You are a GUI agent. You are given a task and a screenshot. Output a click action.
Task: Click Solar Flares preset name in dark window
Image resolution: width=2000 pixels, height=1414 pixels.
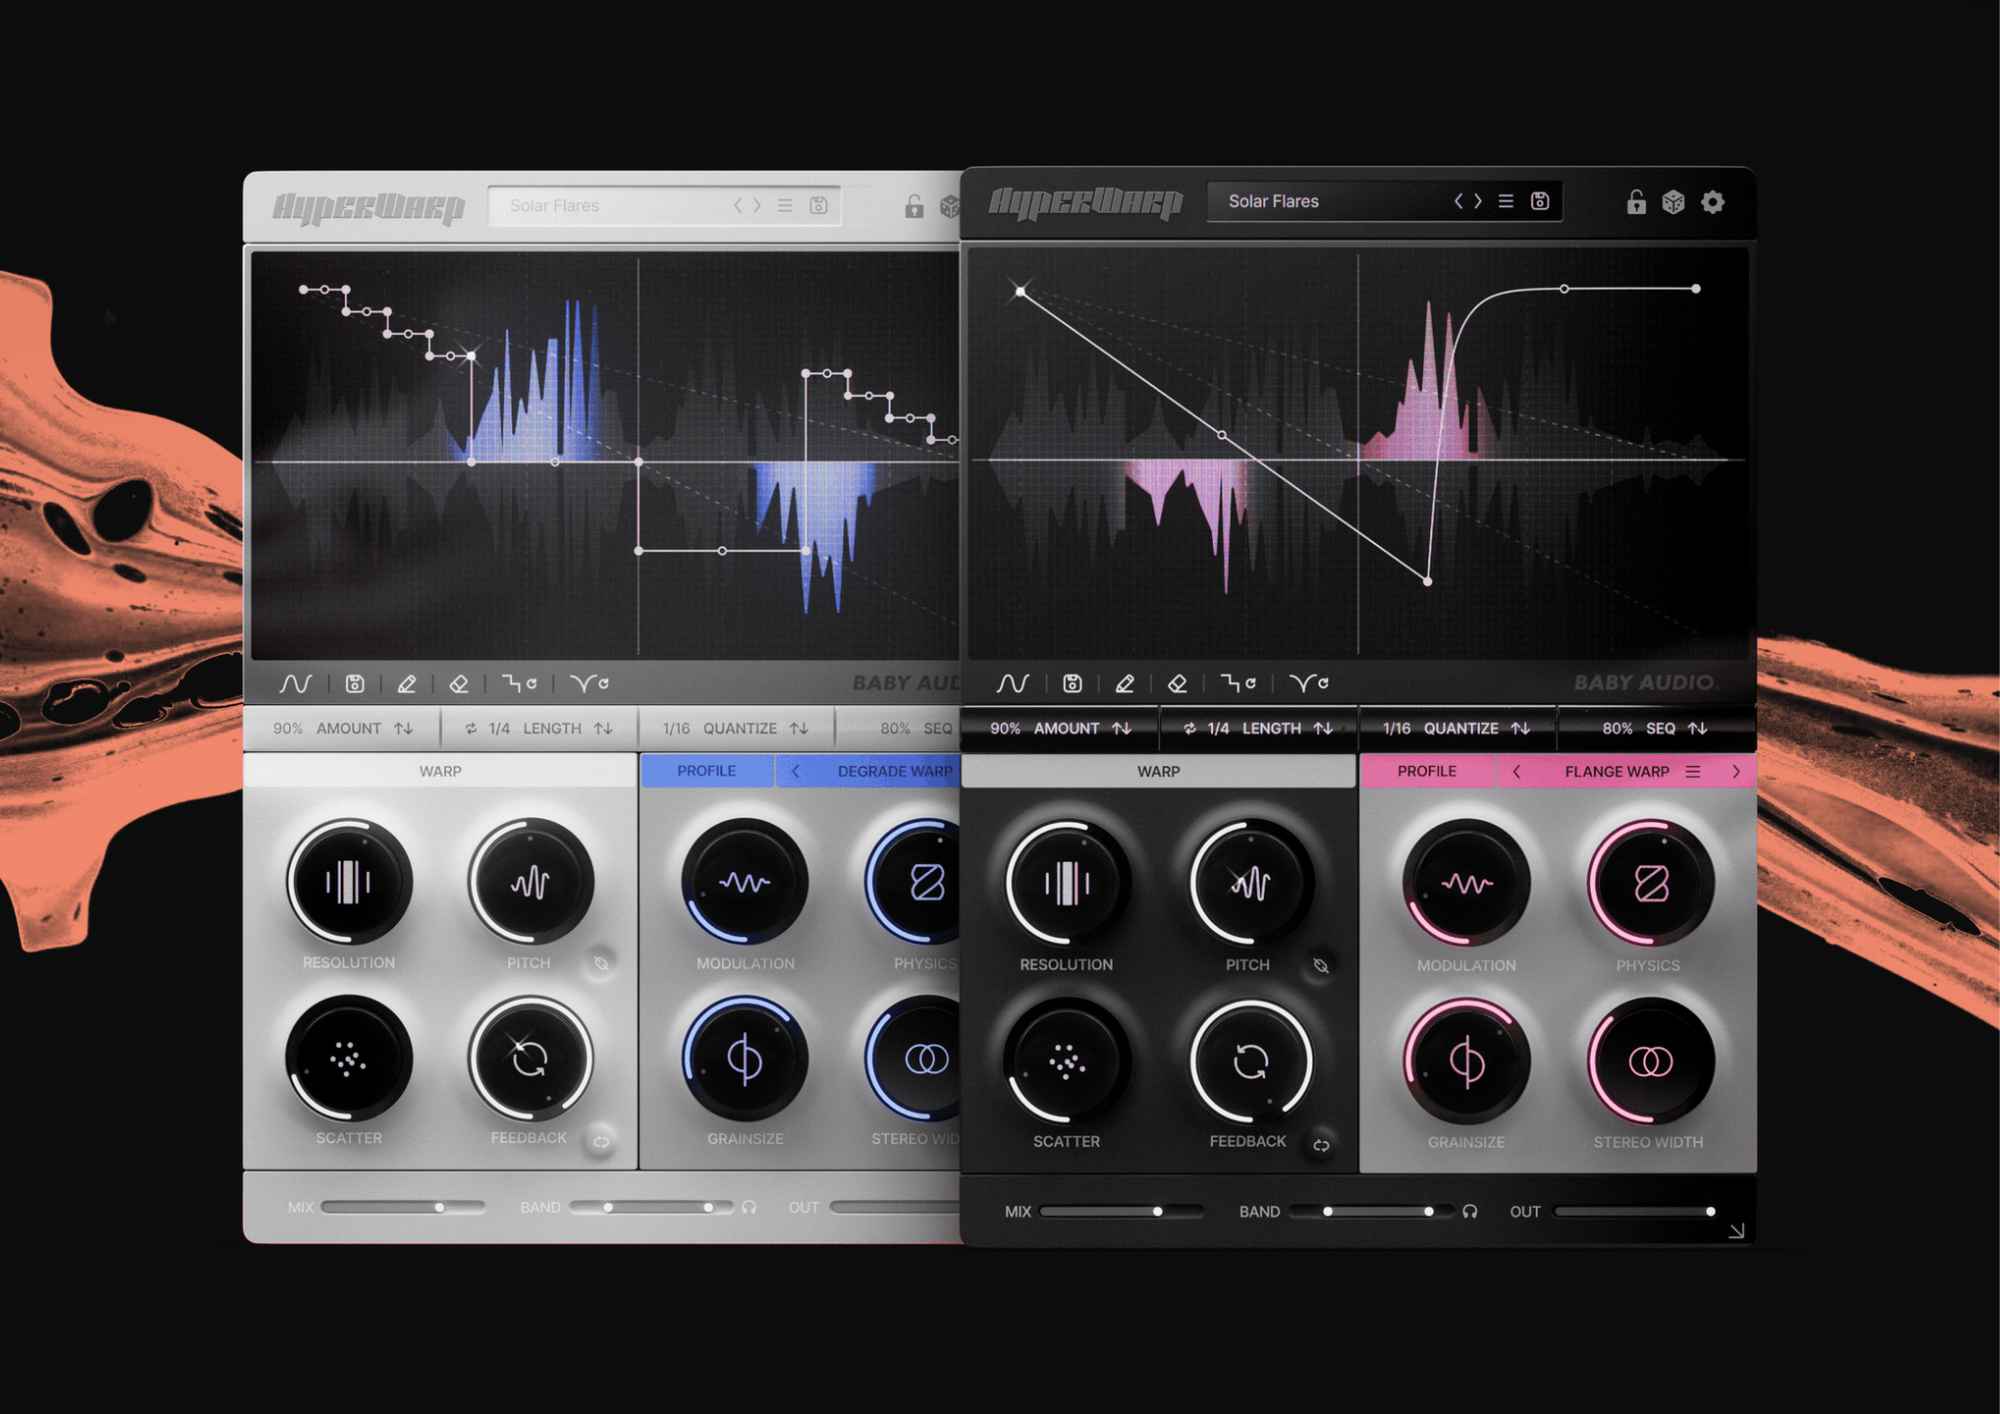tap(1273, 201)
